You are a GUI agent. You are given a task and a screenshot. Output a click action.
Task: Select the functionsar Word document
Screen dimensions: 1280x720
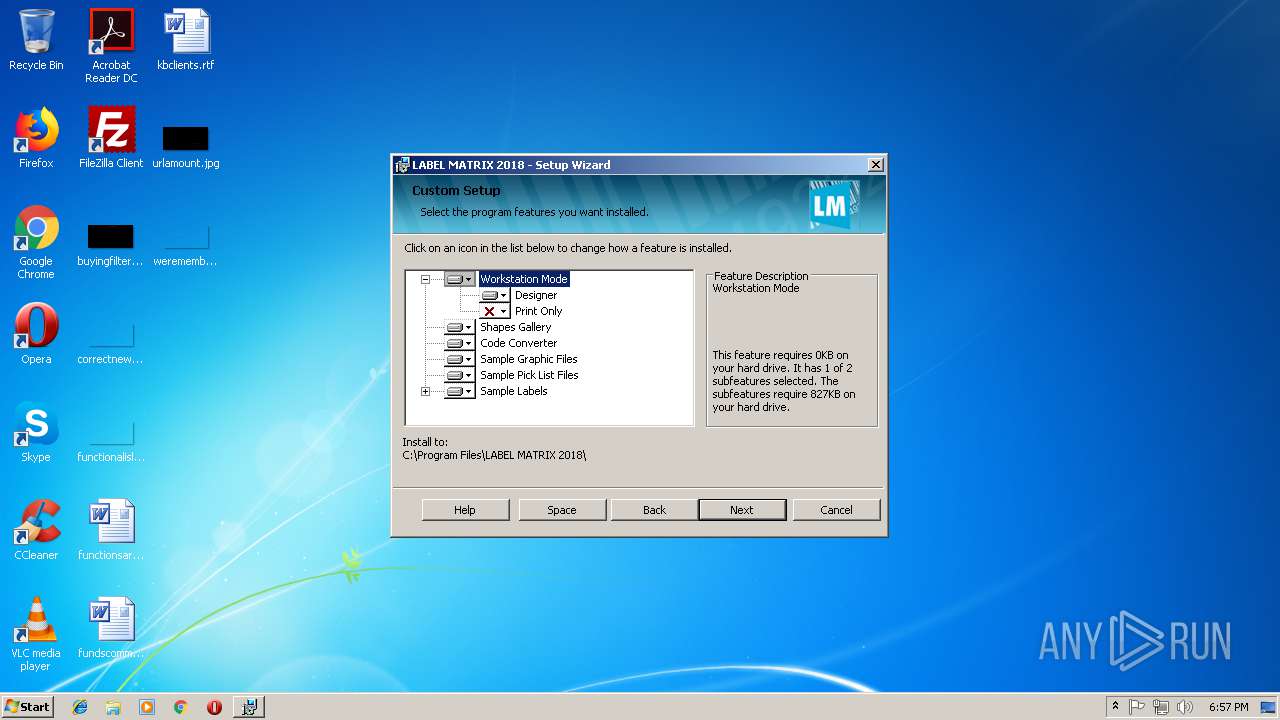111,530
